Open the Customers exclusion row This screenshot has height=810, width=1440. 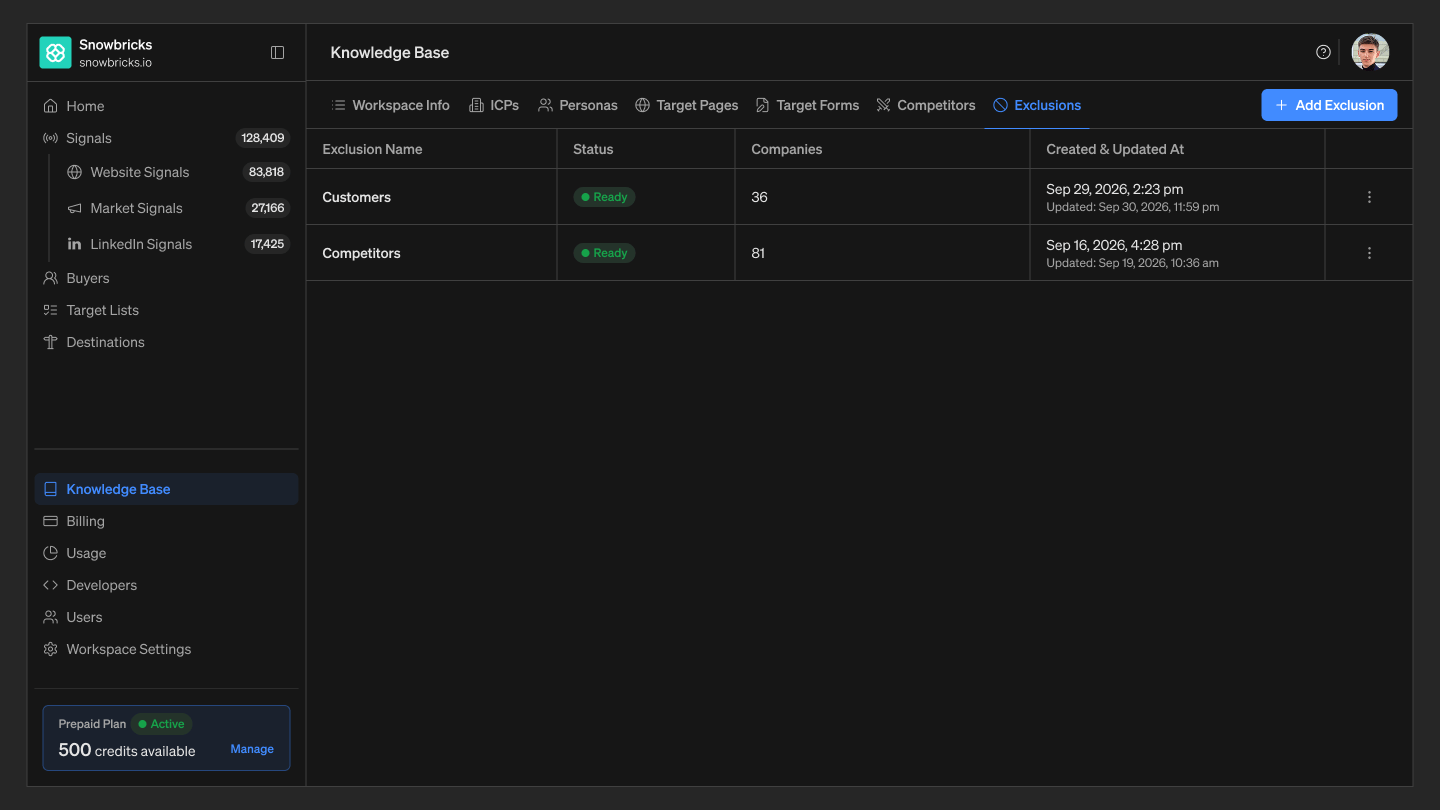pos(859,197)
